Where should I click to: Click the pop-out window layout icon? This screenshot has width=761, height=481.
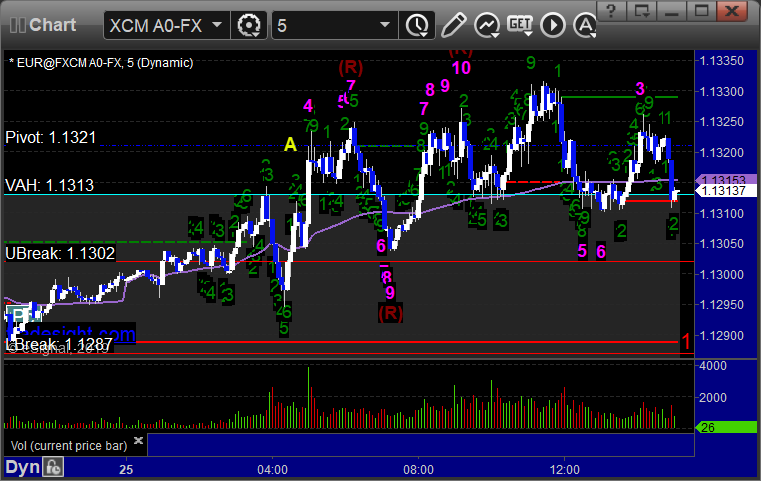click(641, 11)
